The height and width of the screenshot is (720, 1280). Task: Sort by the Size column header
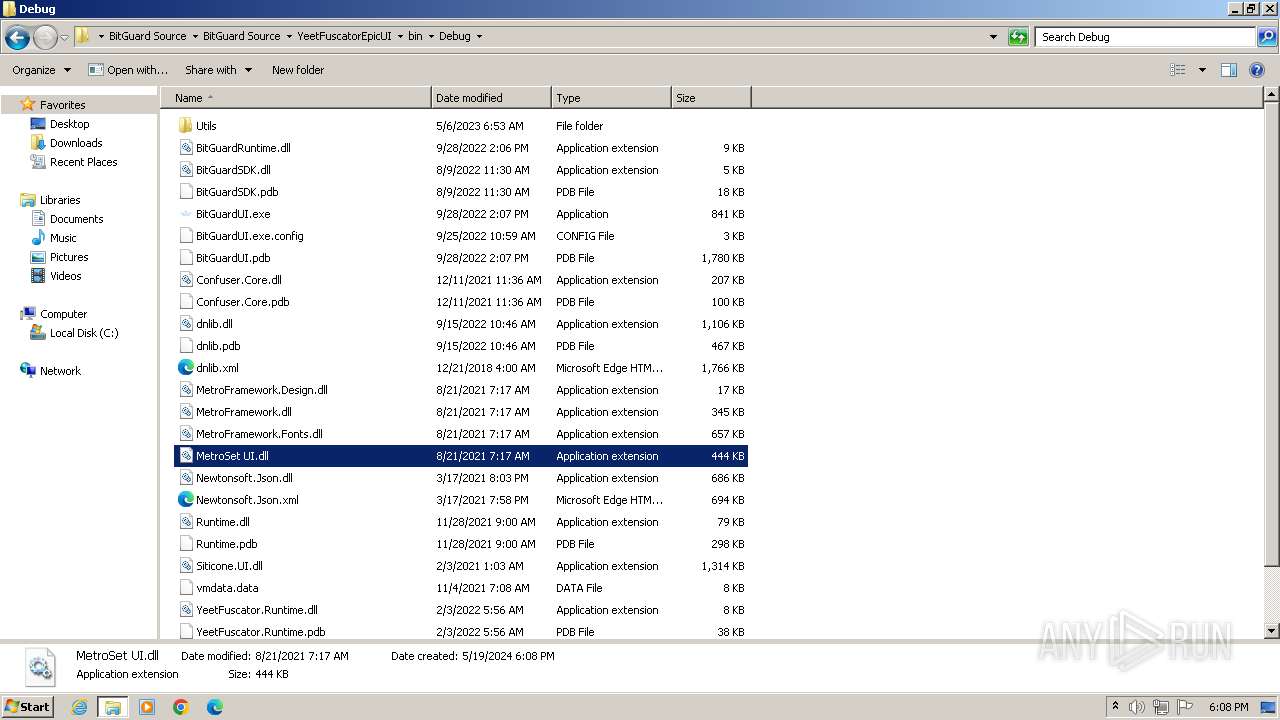point(711,98)
